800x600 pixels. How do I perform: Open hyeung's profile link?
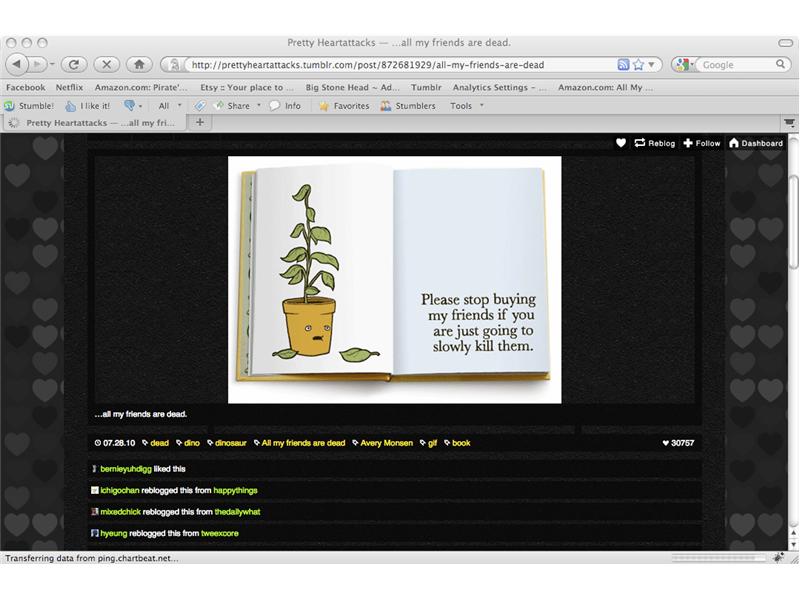click(x=114, y=533)
